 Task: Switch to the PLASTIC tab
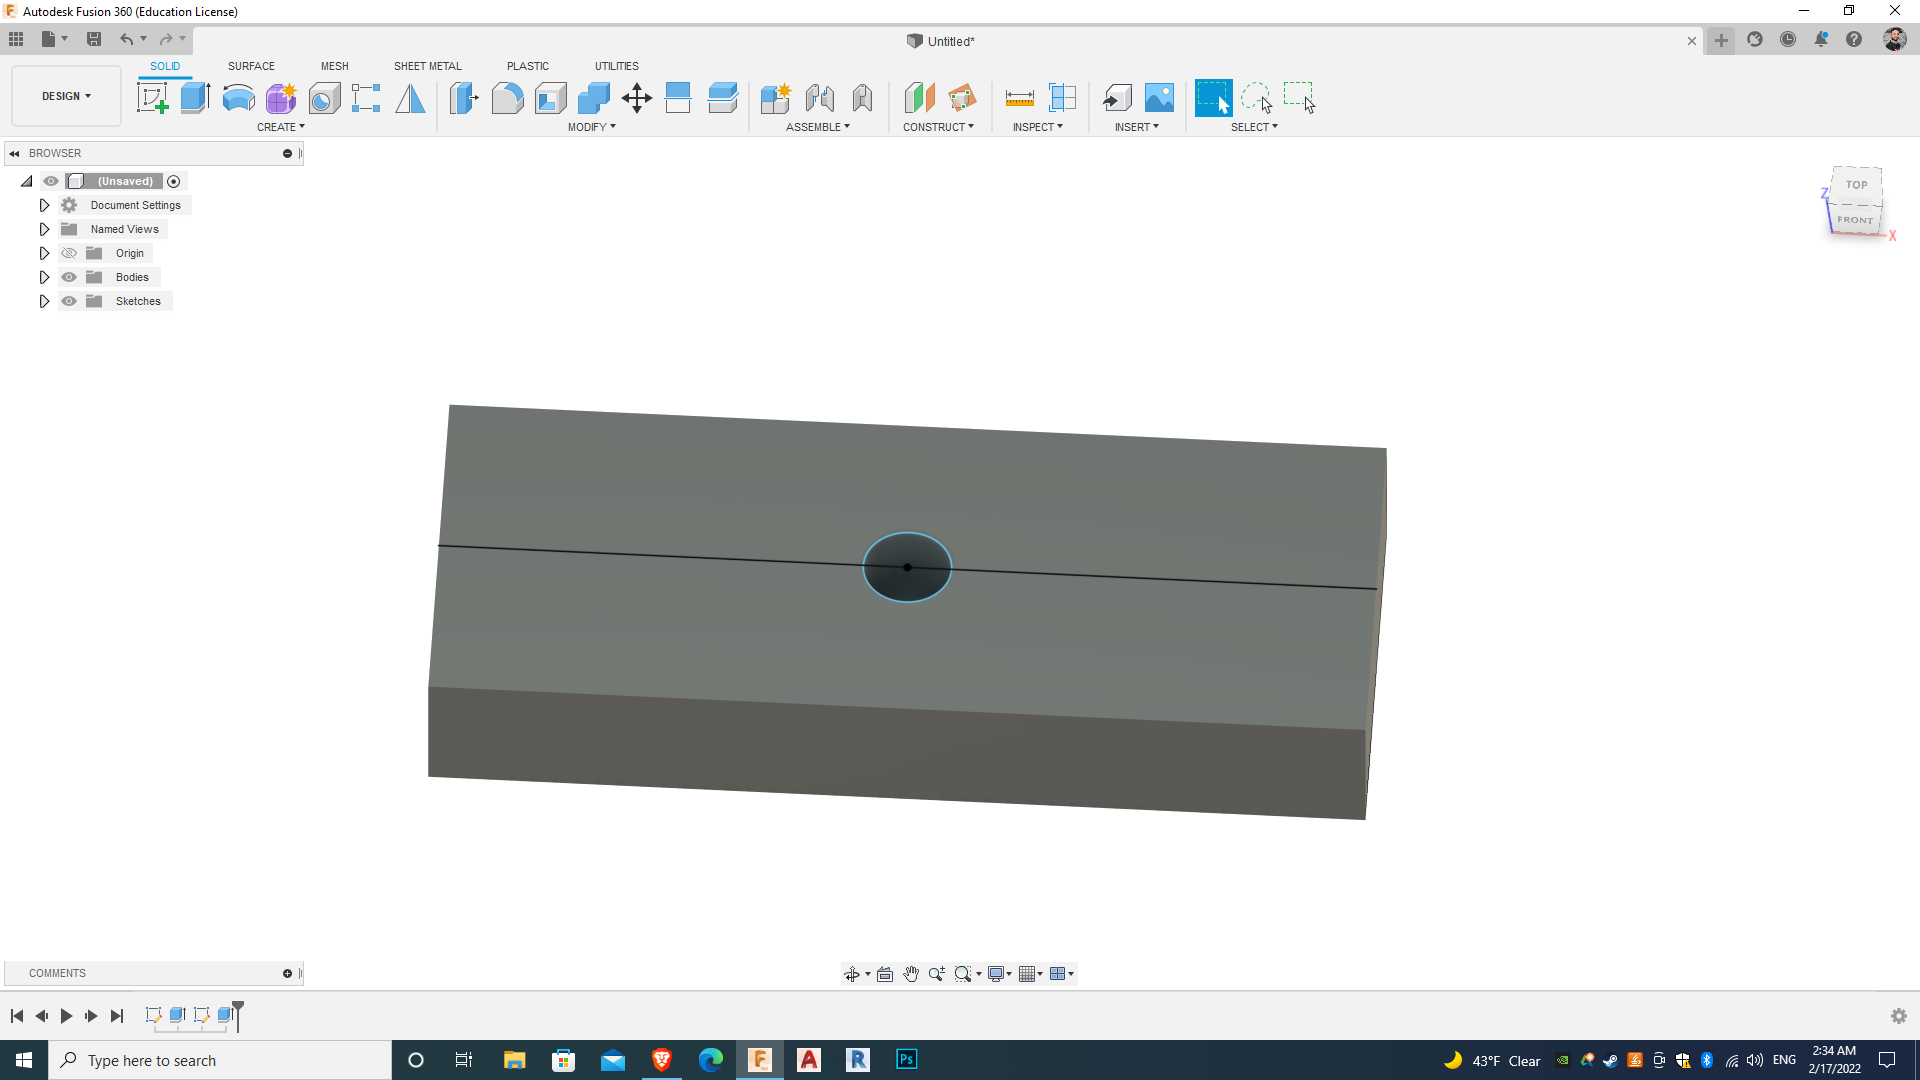528,66
